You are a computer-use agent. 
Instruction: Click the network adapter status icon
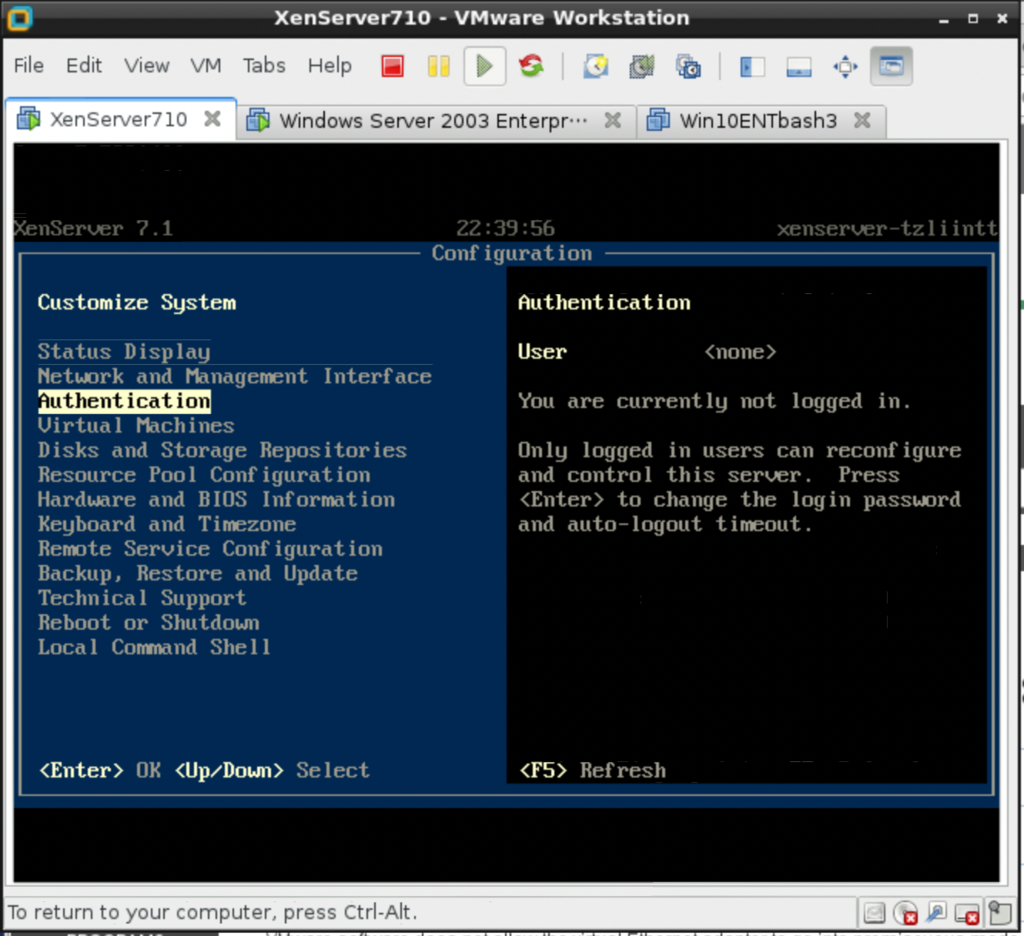[x=936, y=912]
